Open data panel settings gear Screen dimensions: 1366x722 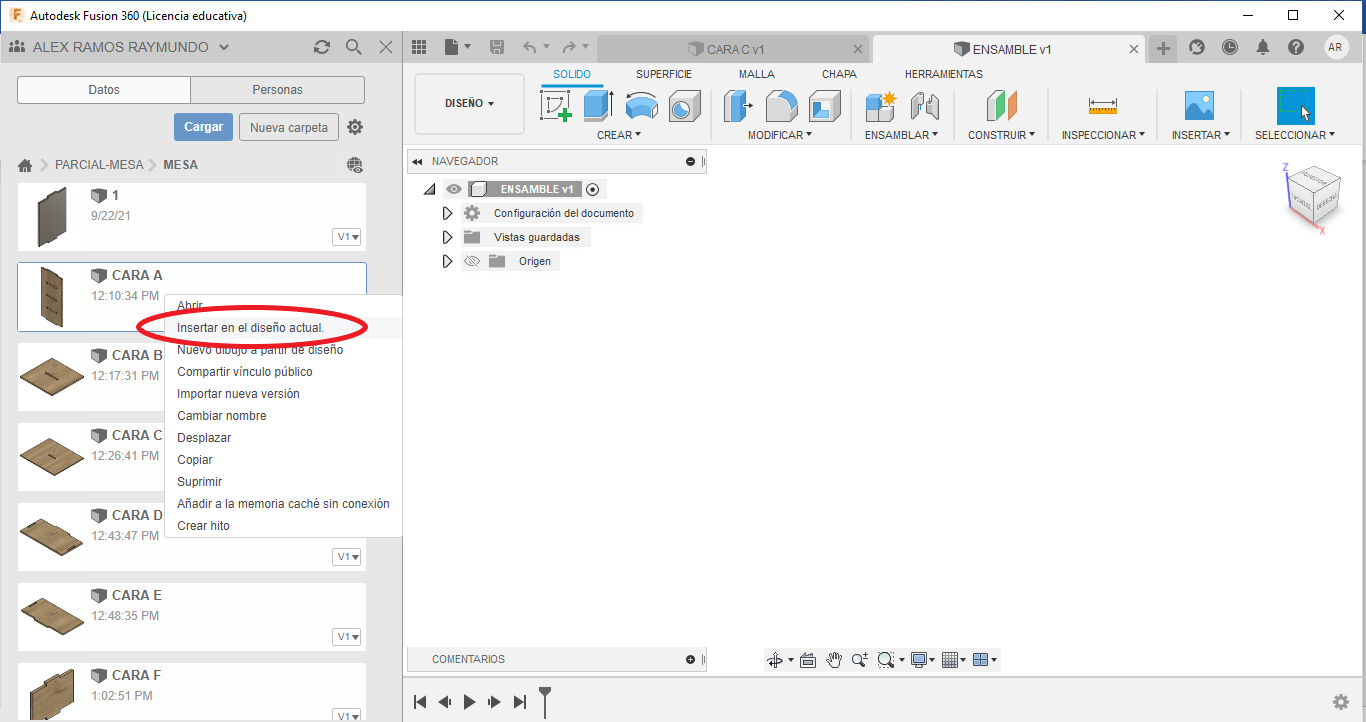pos(355,127)
